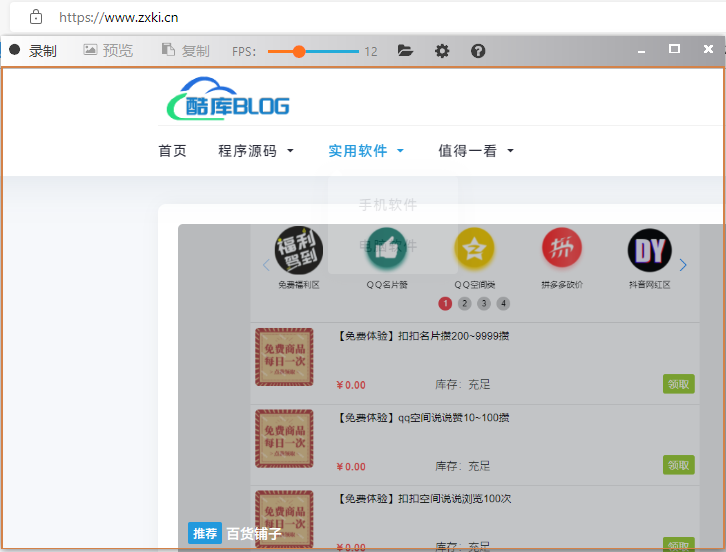Screen dimensions: 726x552
Task: Click the right carousel arrow
Action: [683, 265]
